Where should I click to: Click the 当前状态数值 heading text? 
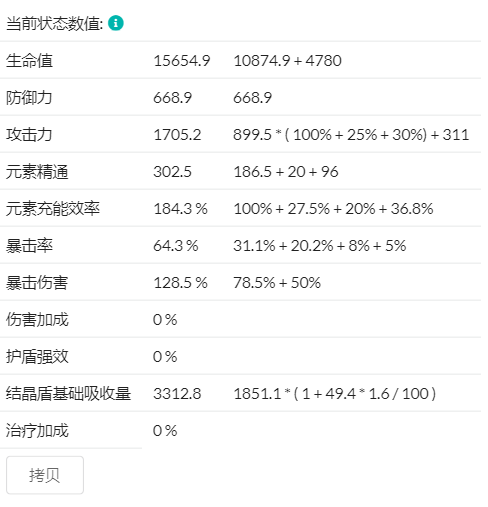coord(55,23)
